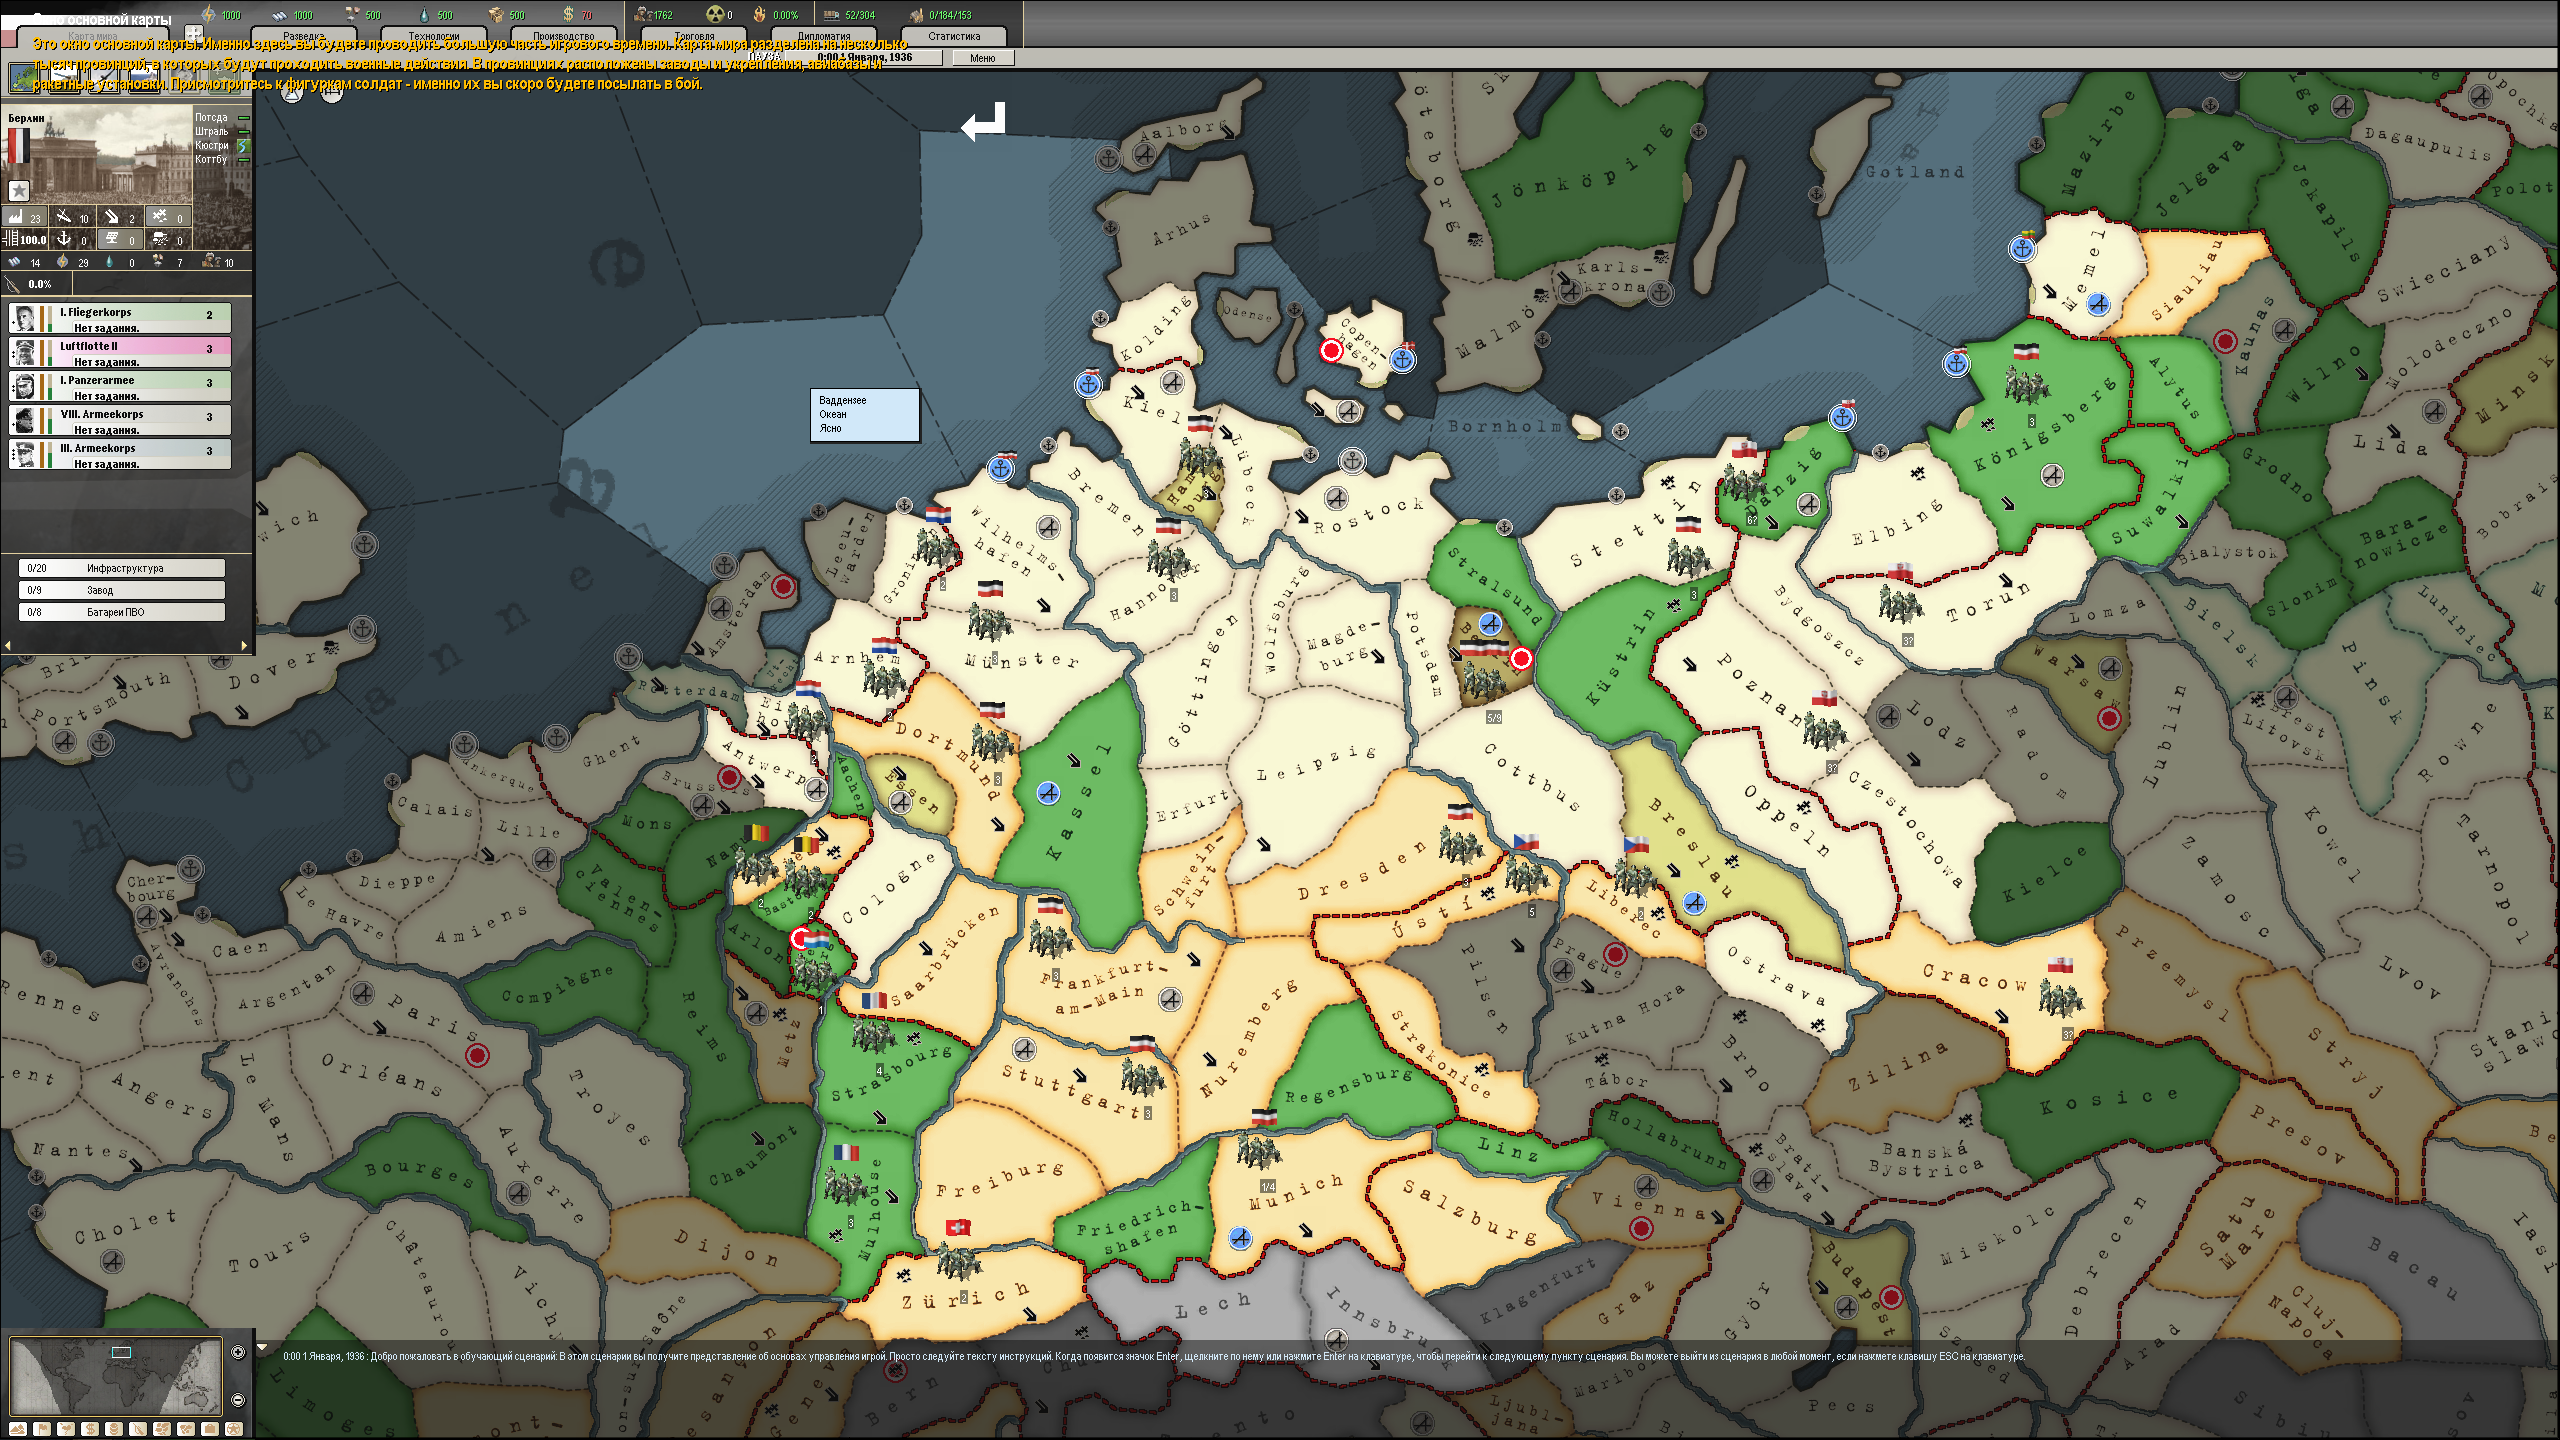
Task: Click the capital star icon in Berlin panel
Action: pos(19,190)
